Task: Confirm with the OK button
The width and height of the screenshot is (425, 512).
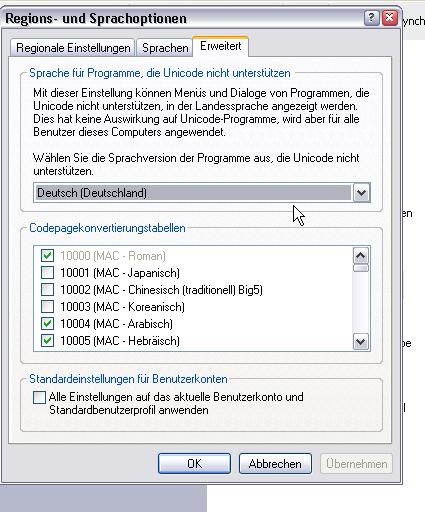Action: point(194,463)
